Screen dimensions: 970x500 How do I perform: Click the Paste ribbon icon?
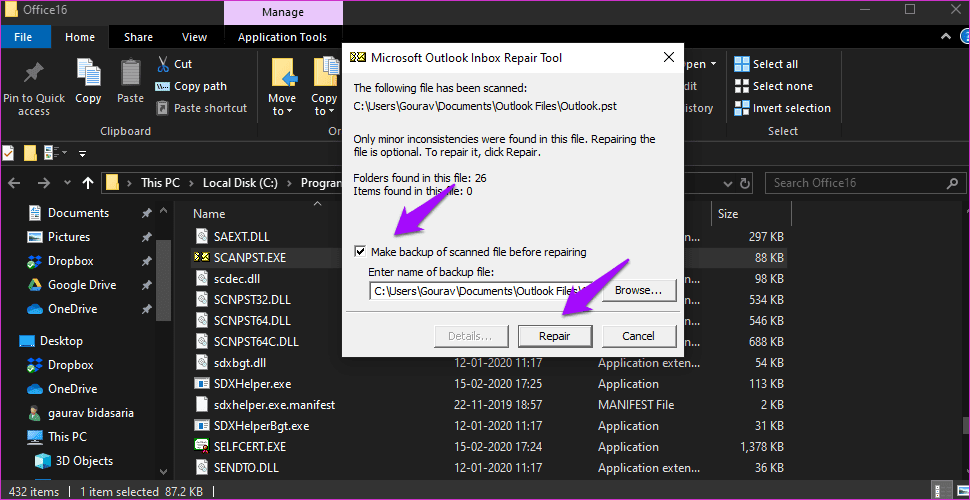(131, 82)
